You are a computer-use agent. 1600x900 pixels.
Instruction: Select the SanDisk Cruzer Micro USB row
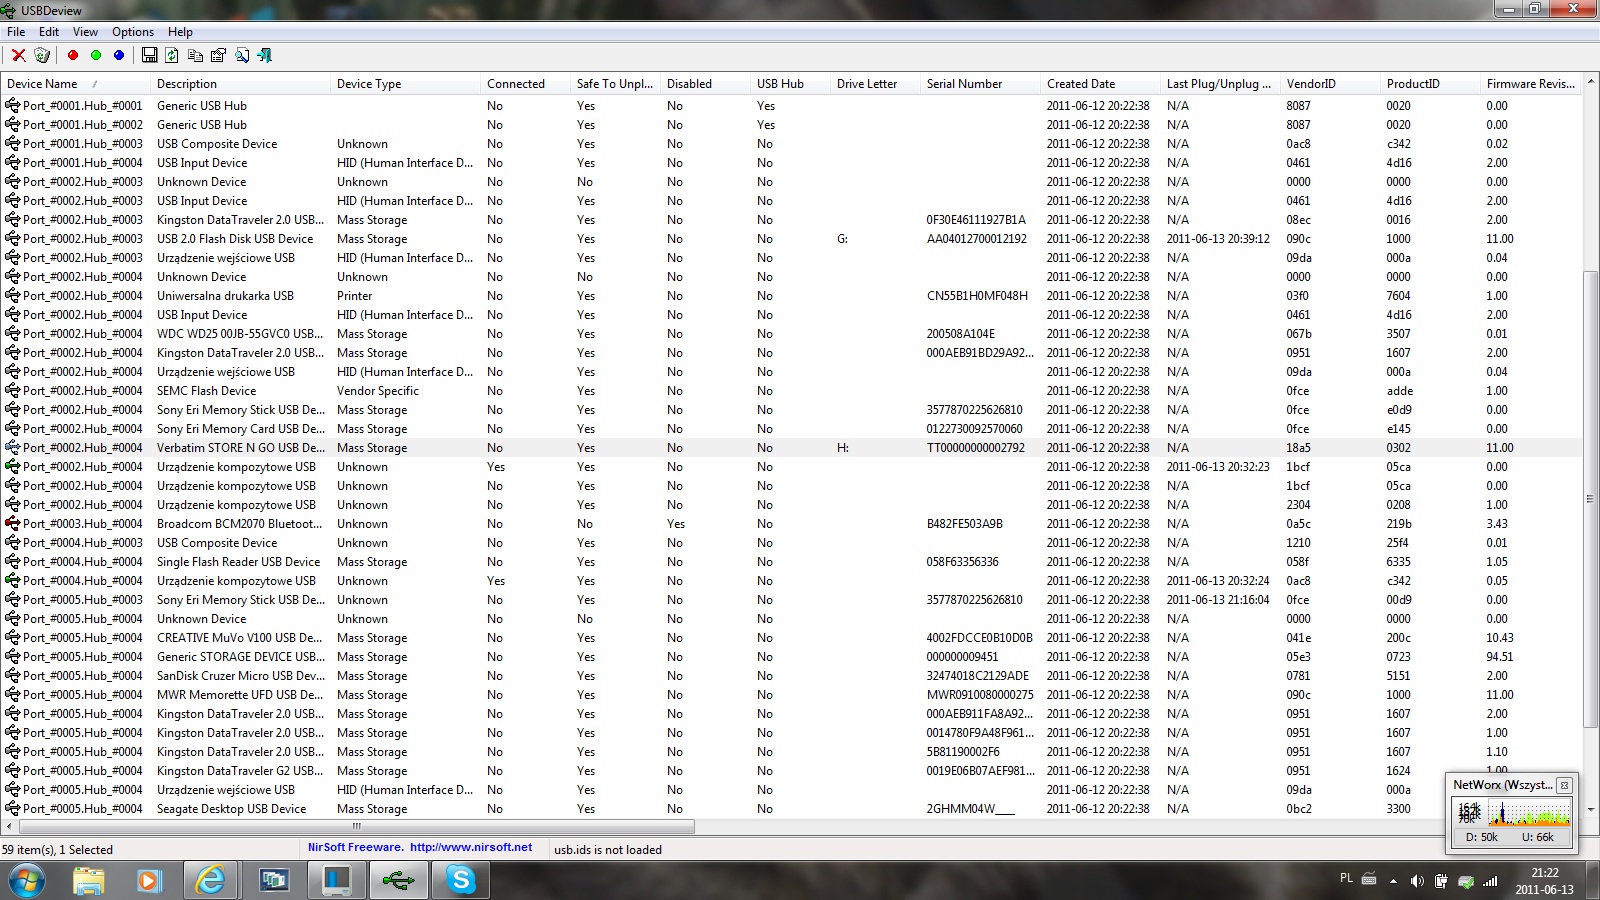791,675
